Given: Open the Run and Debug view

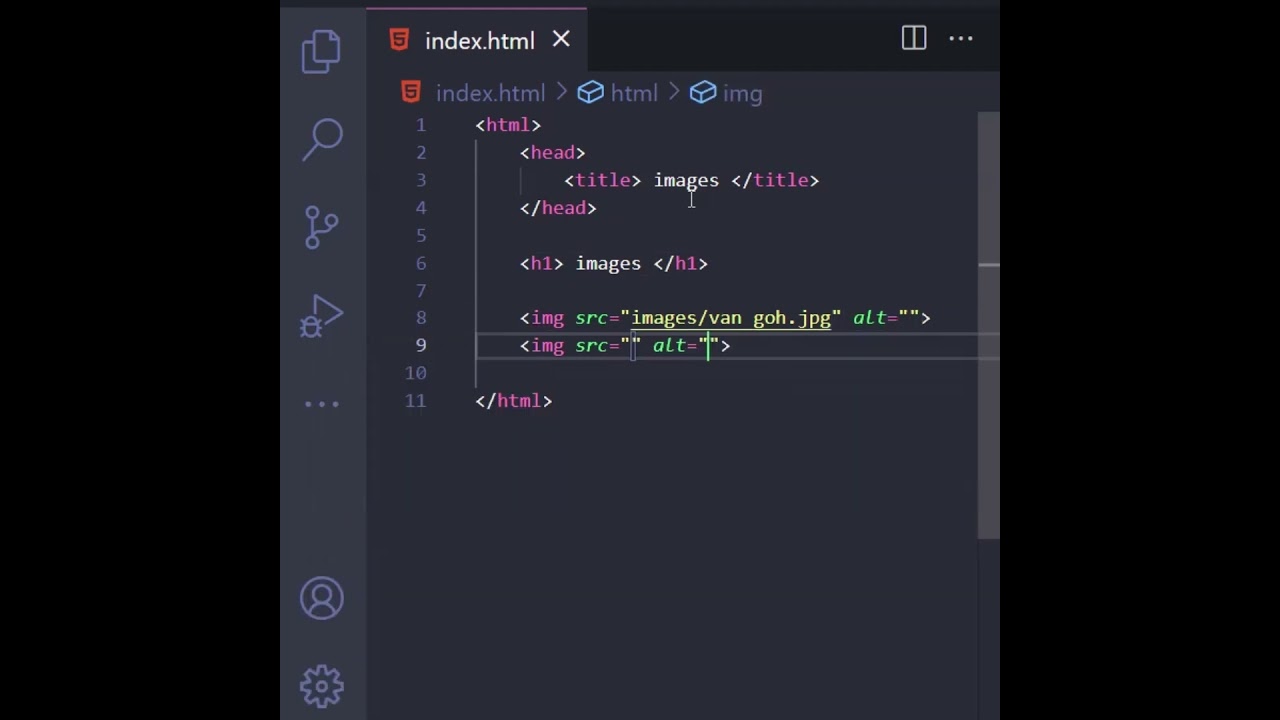Looking at the screenshot, I should coord(322,316).
